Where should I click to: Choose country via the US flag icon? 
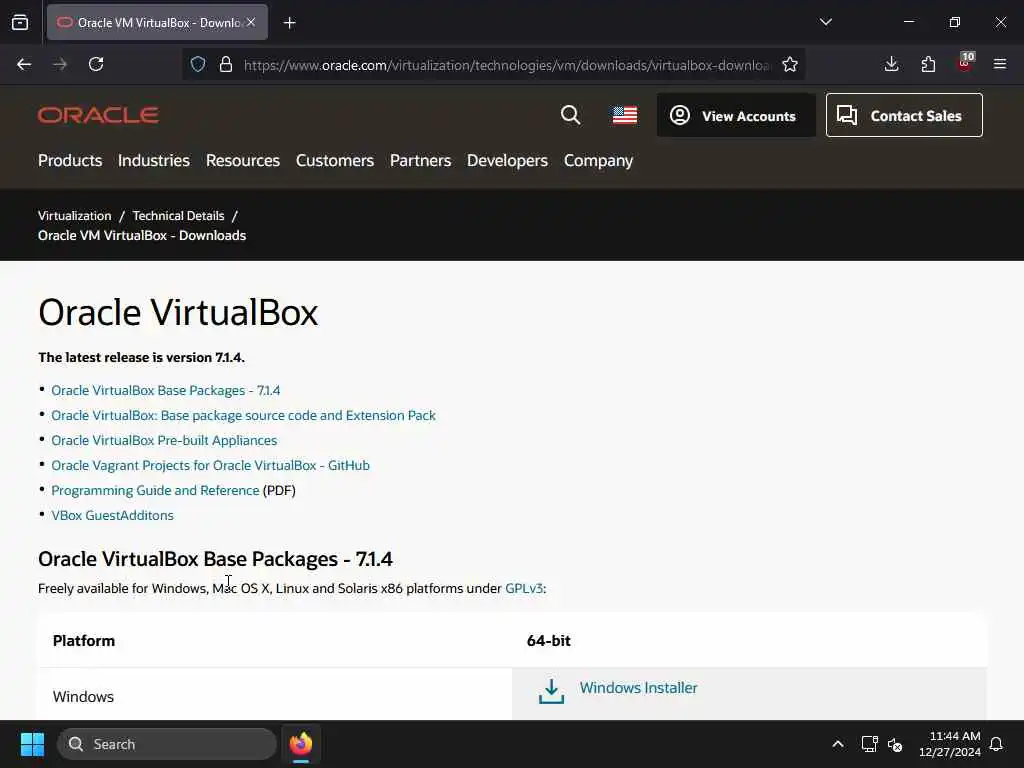(625, 115)
